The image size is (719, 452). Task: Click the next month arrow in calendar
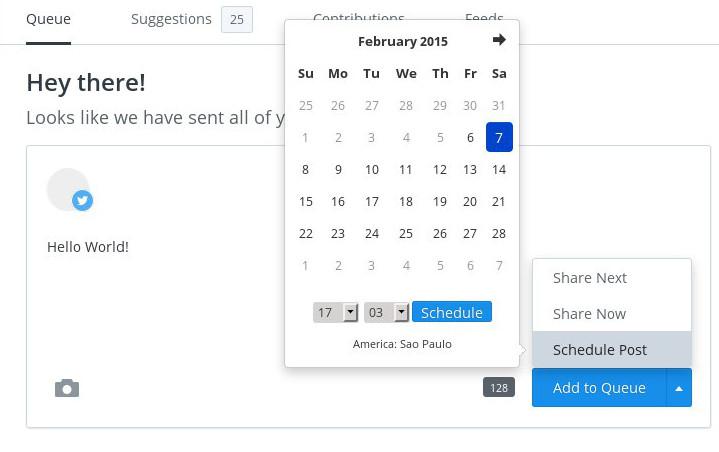pos(499,40)
